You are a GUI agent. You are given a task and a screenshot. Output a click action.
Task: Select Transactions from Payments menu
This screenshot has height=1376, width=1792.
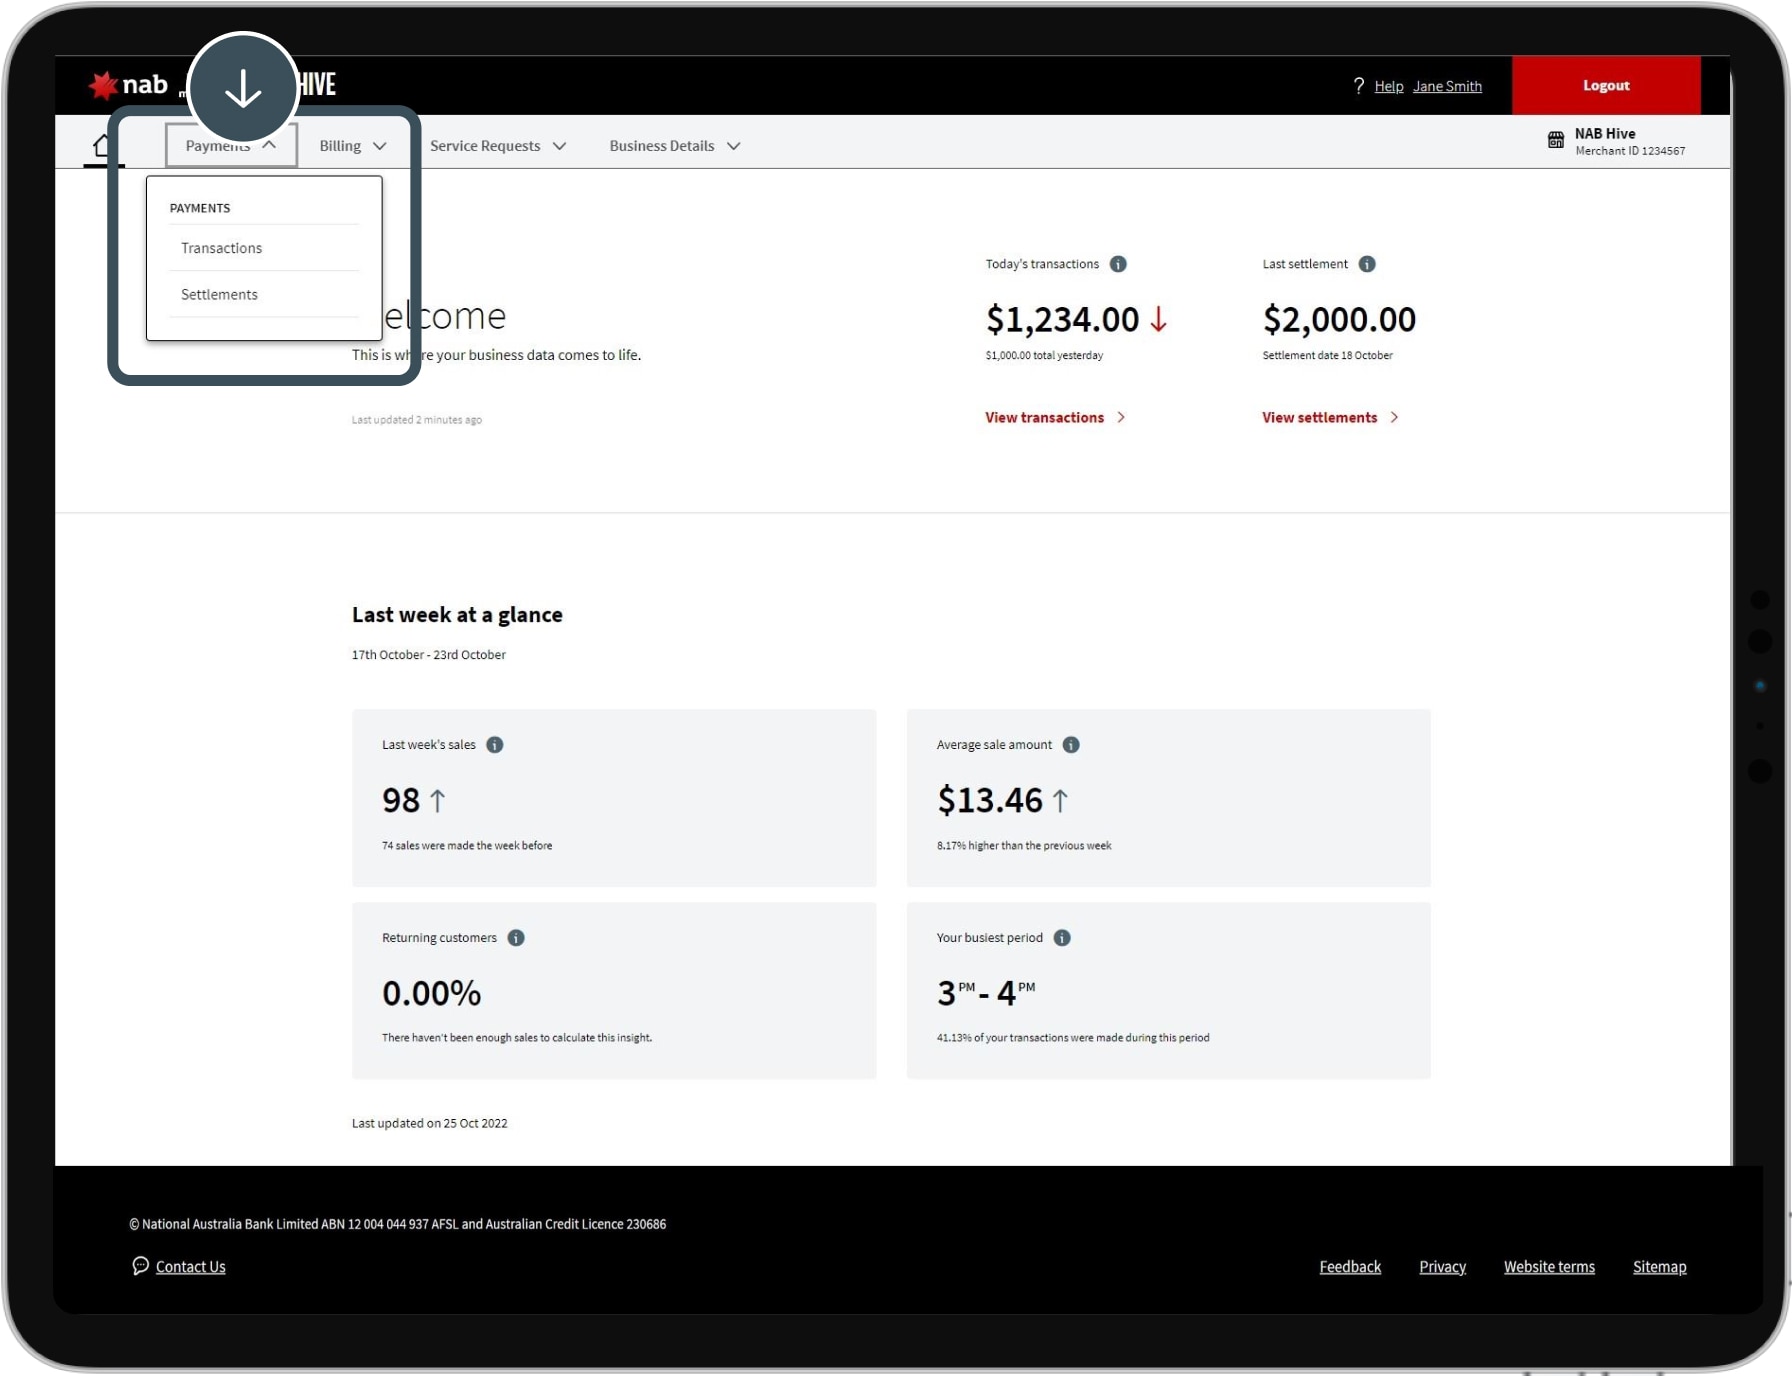221,248
